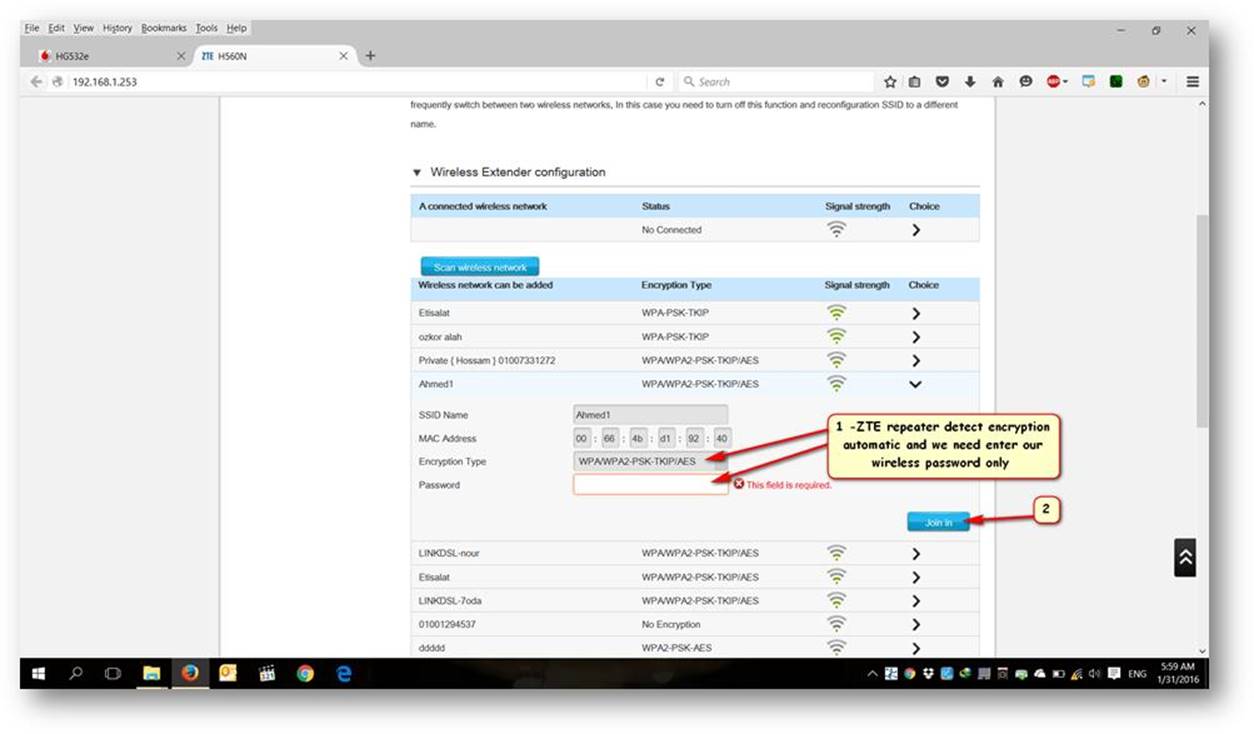Expand the LINKDSL-7oda network row

tap(915, 601)
